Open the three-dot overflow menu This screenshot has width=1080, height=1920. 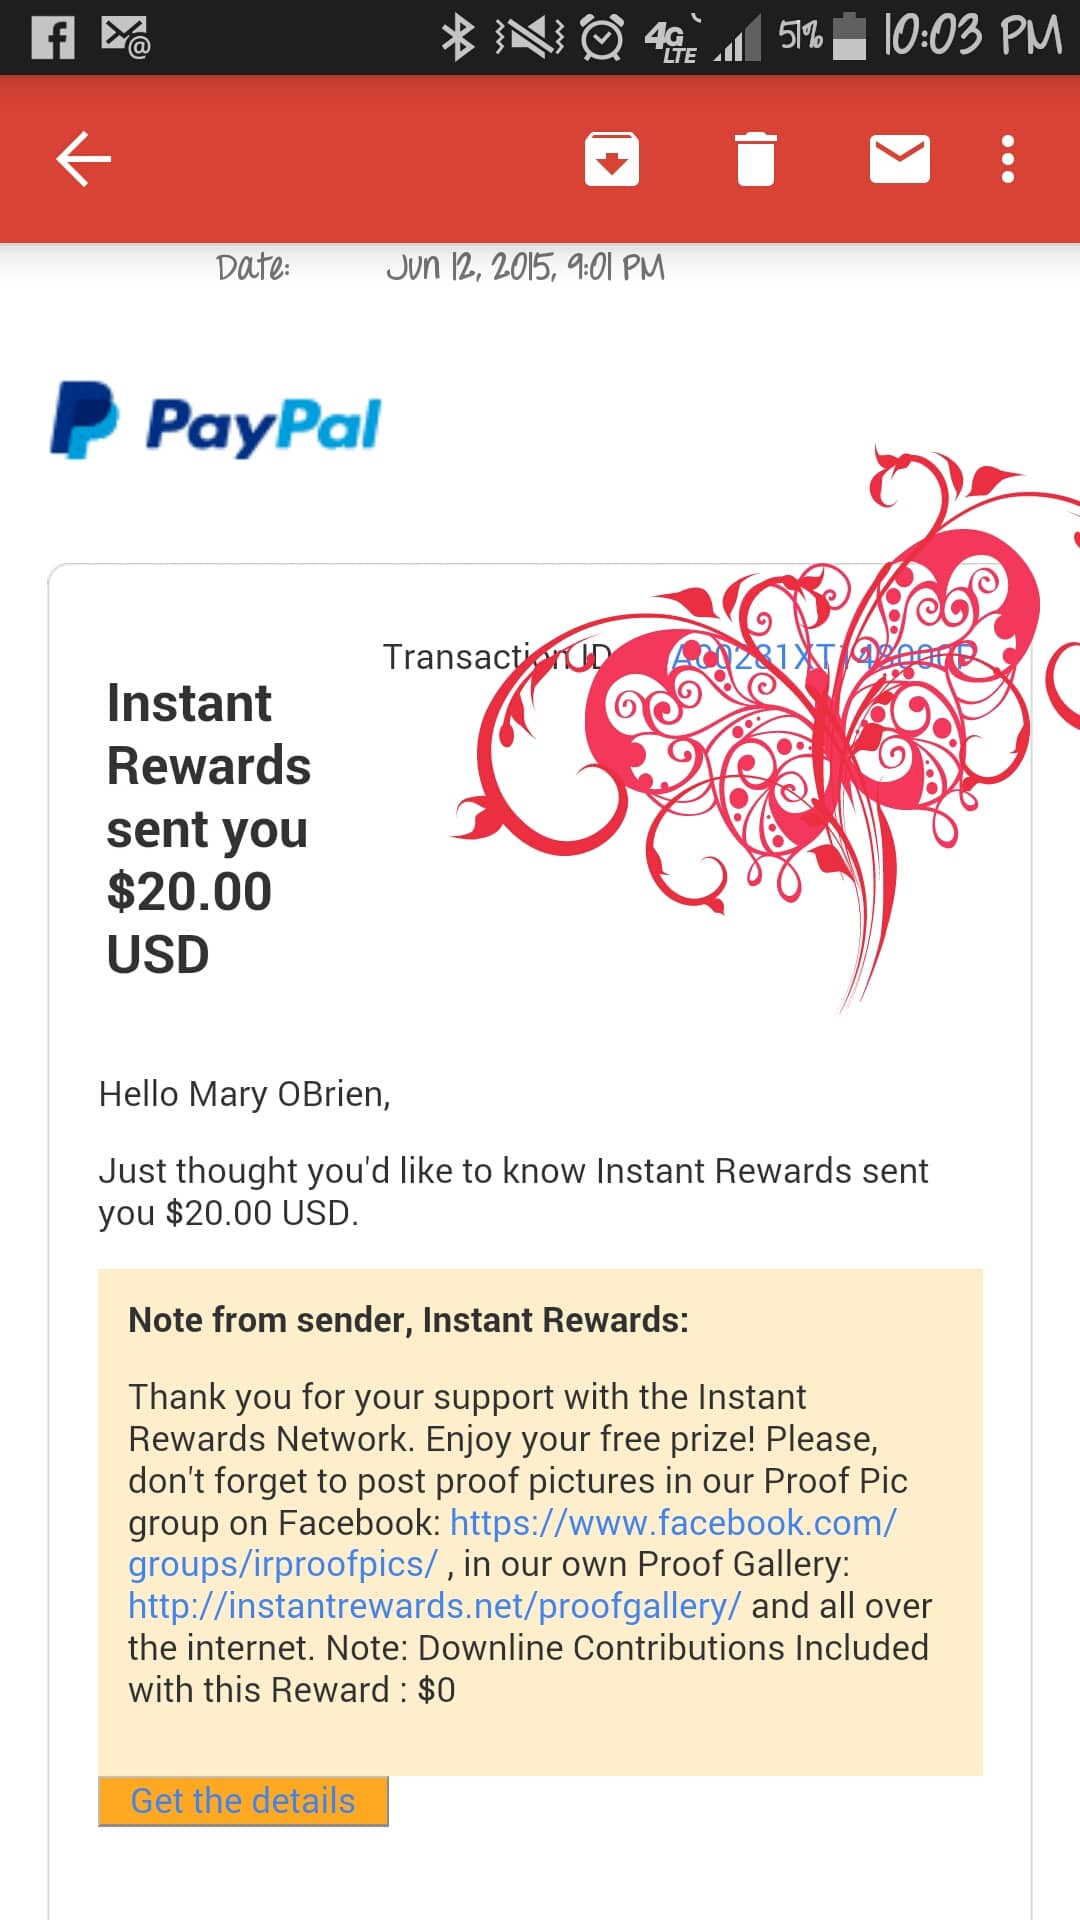click(x=1008, y=159)
